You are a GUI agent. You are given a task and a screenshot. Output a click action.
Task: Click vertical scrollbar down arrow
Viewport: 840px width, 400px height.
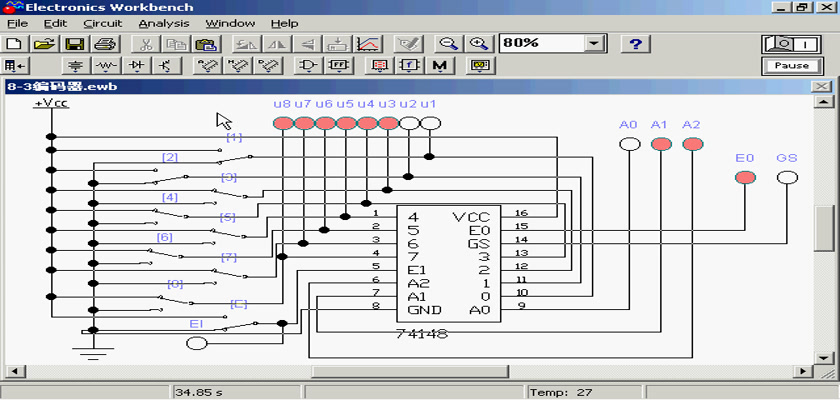pos(824,358)
